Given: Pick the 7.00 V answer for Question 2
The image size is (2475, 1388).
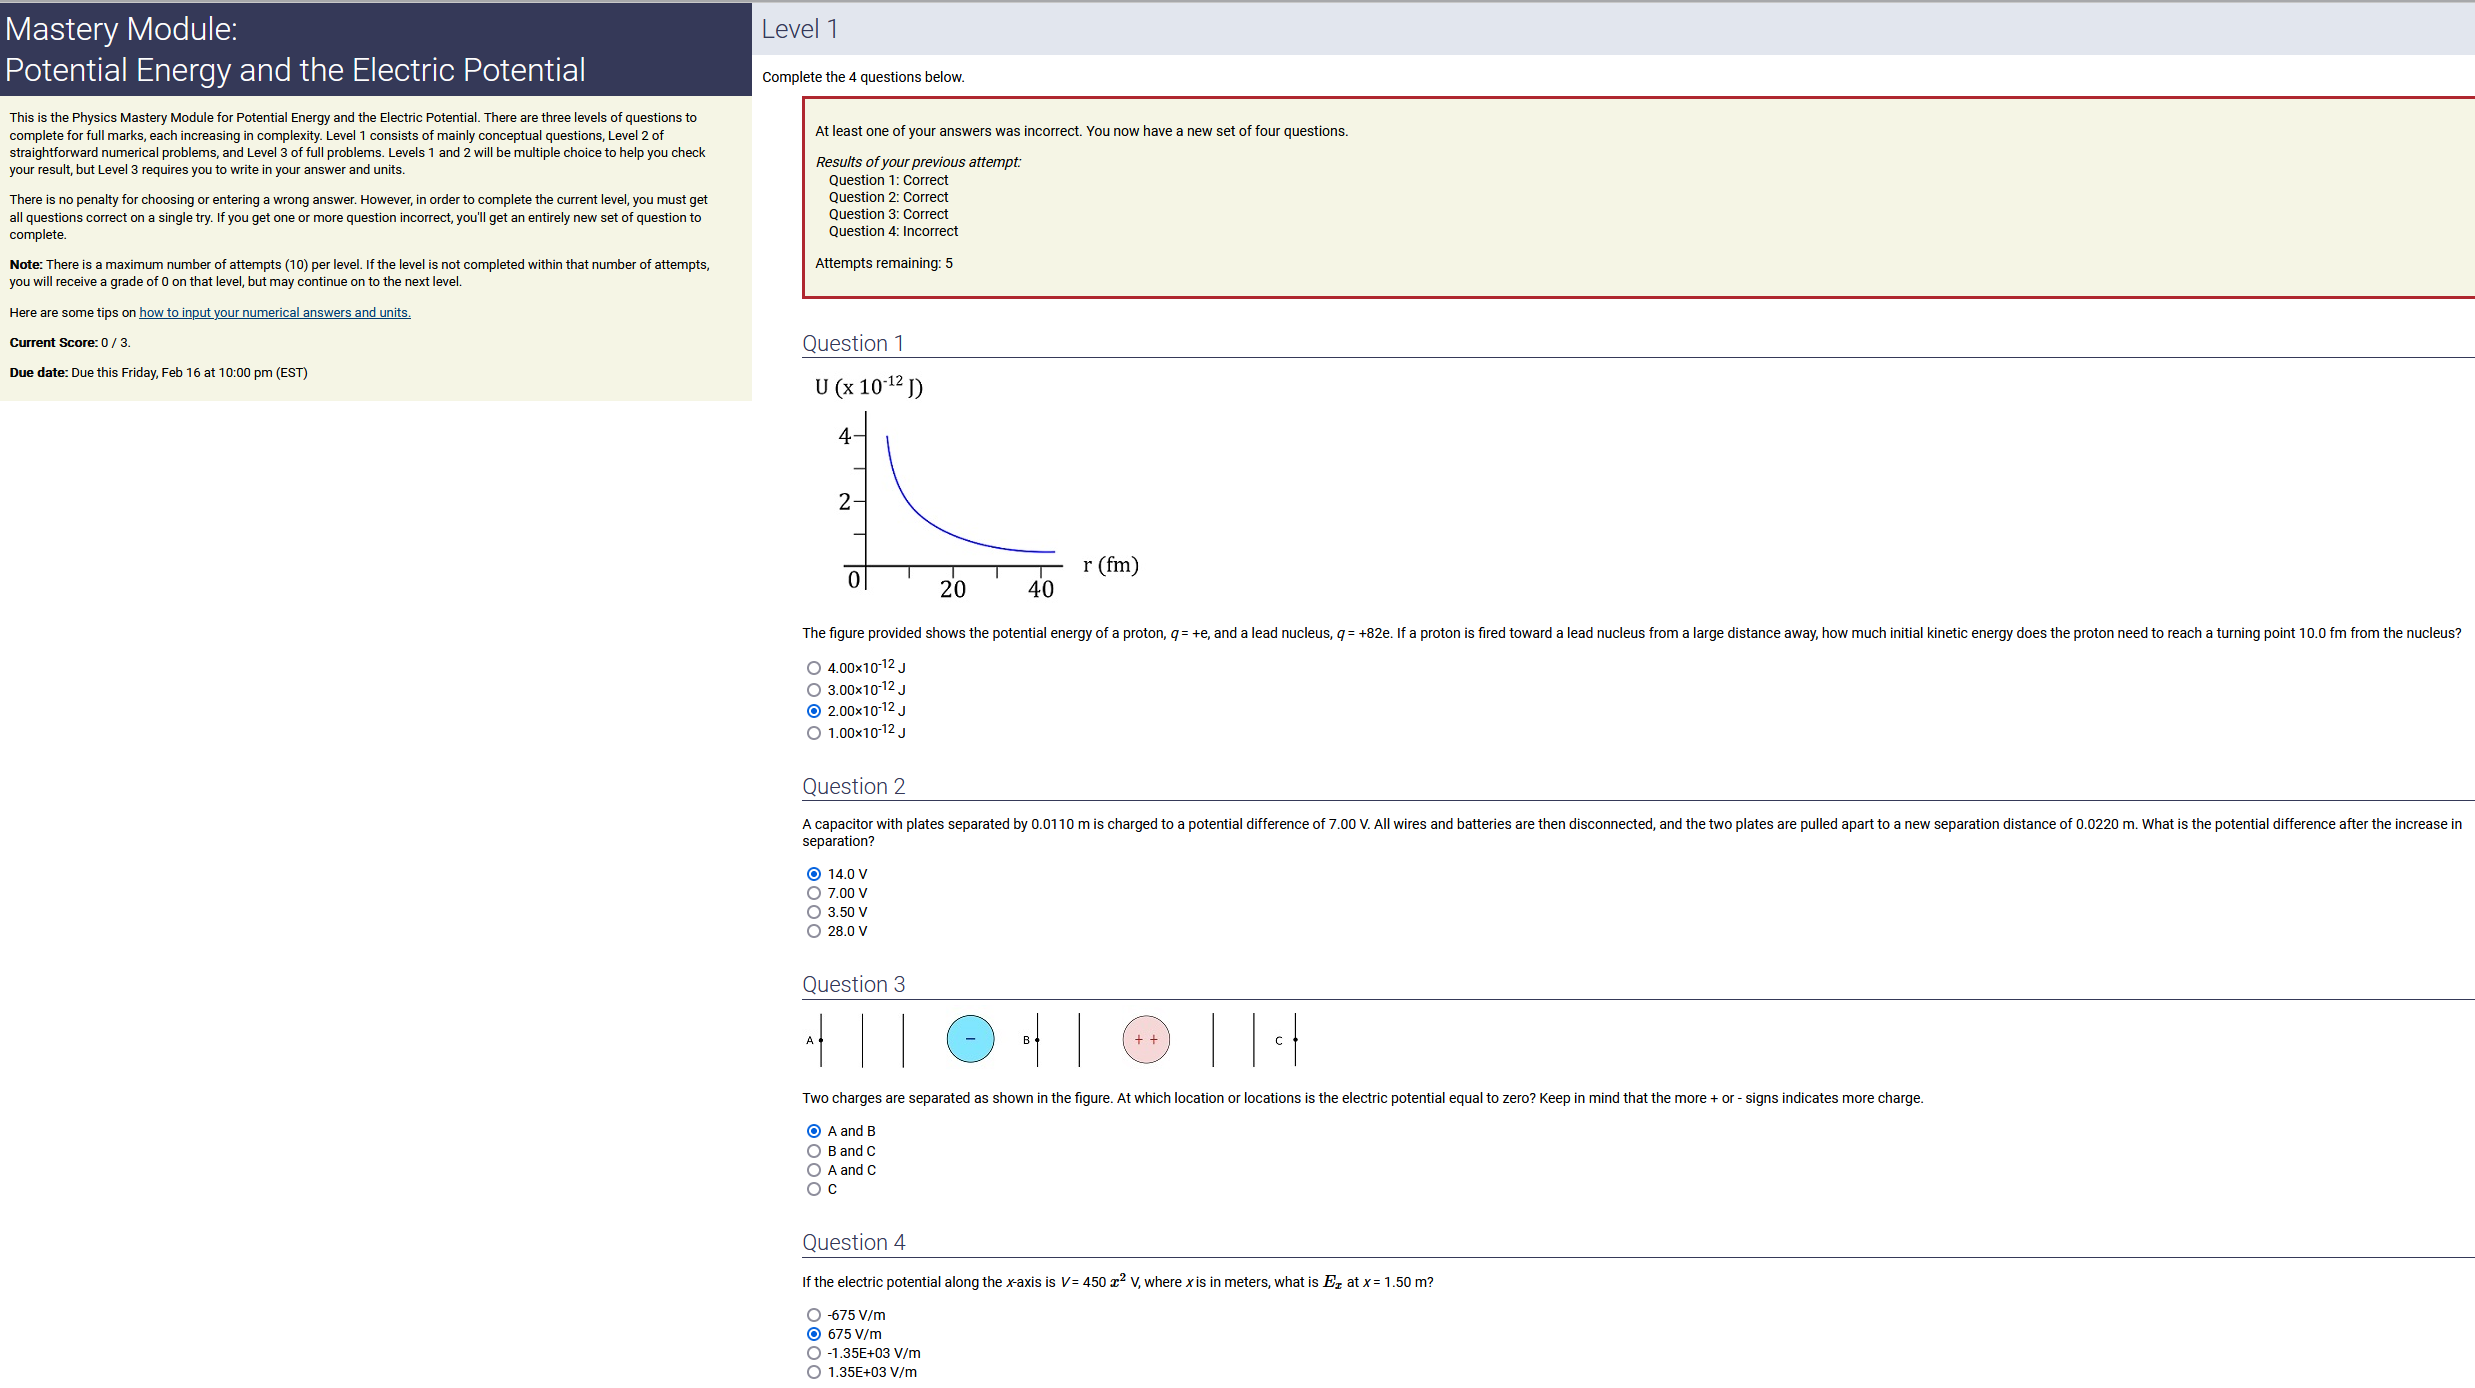Looking at the screenshot, I should [814, 893].
